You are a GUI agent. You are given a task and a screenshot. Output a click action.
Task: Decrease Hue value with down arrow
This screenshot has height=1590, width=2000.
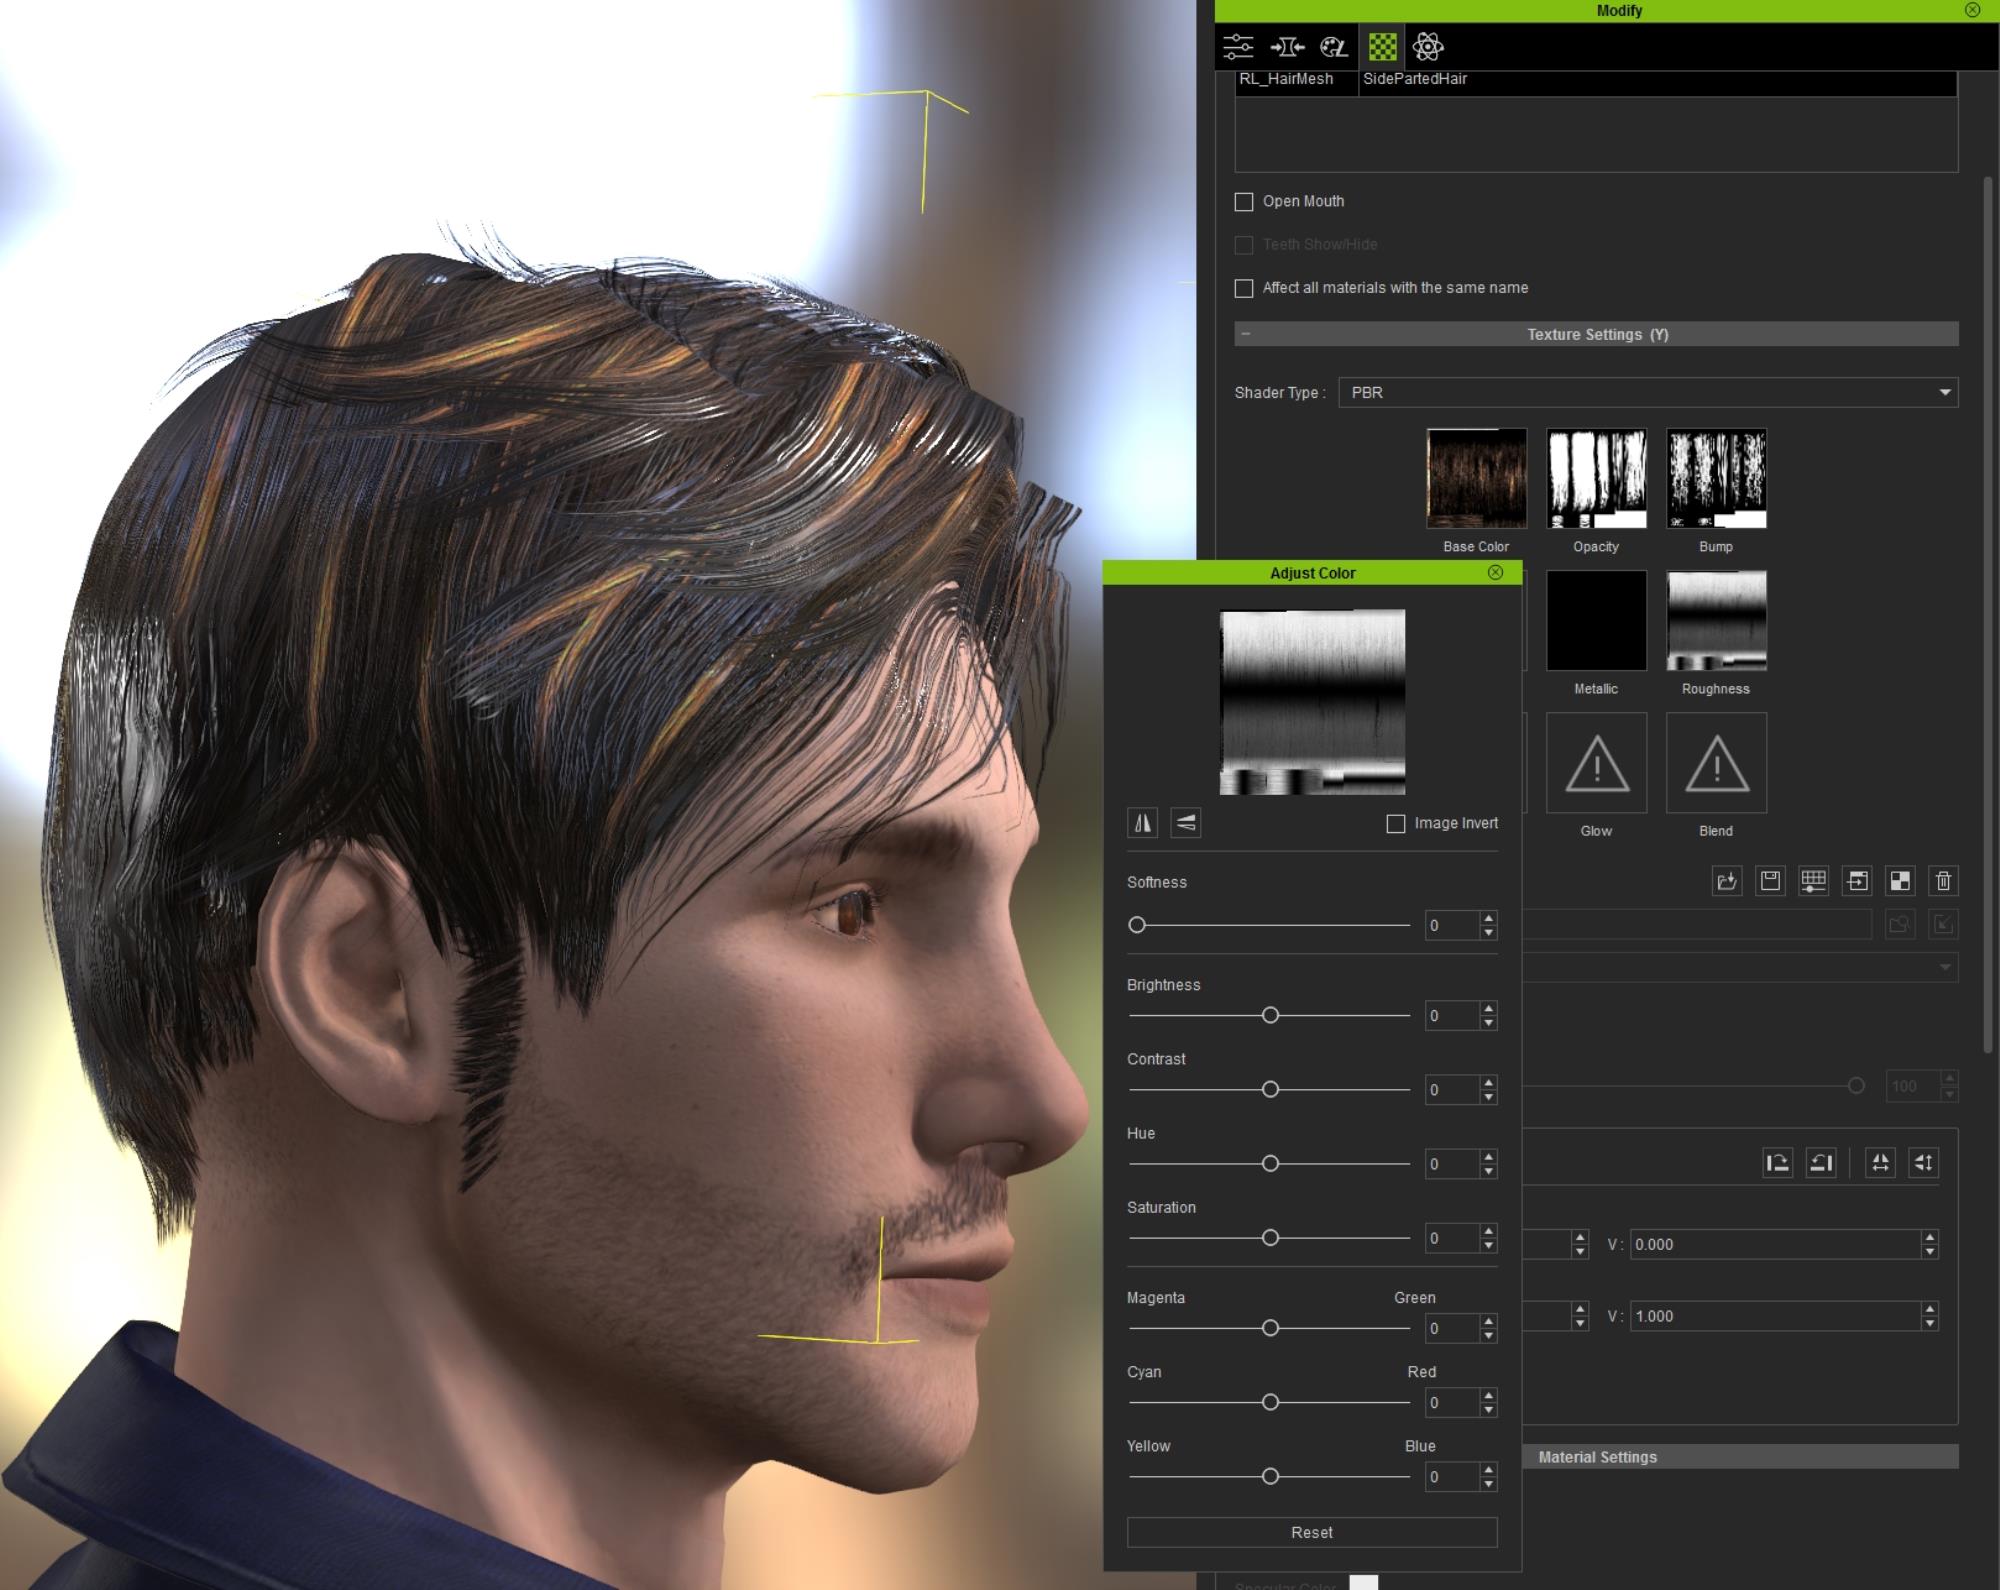(1489, 1171)
